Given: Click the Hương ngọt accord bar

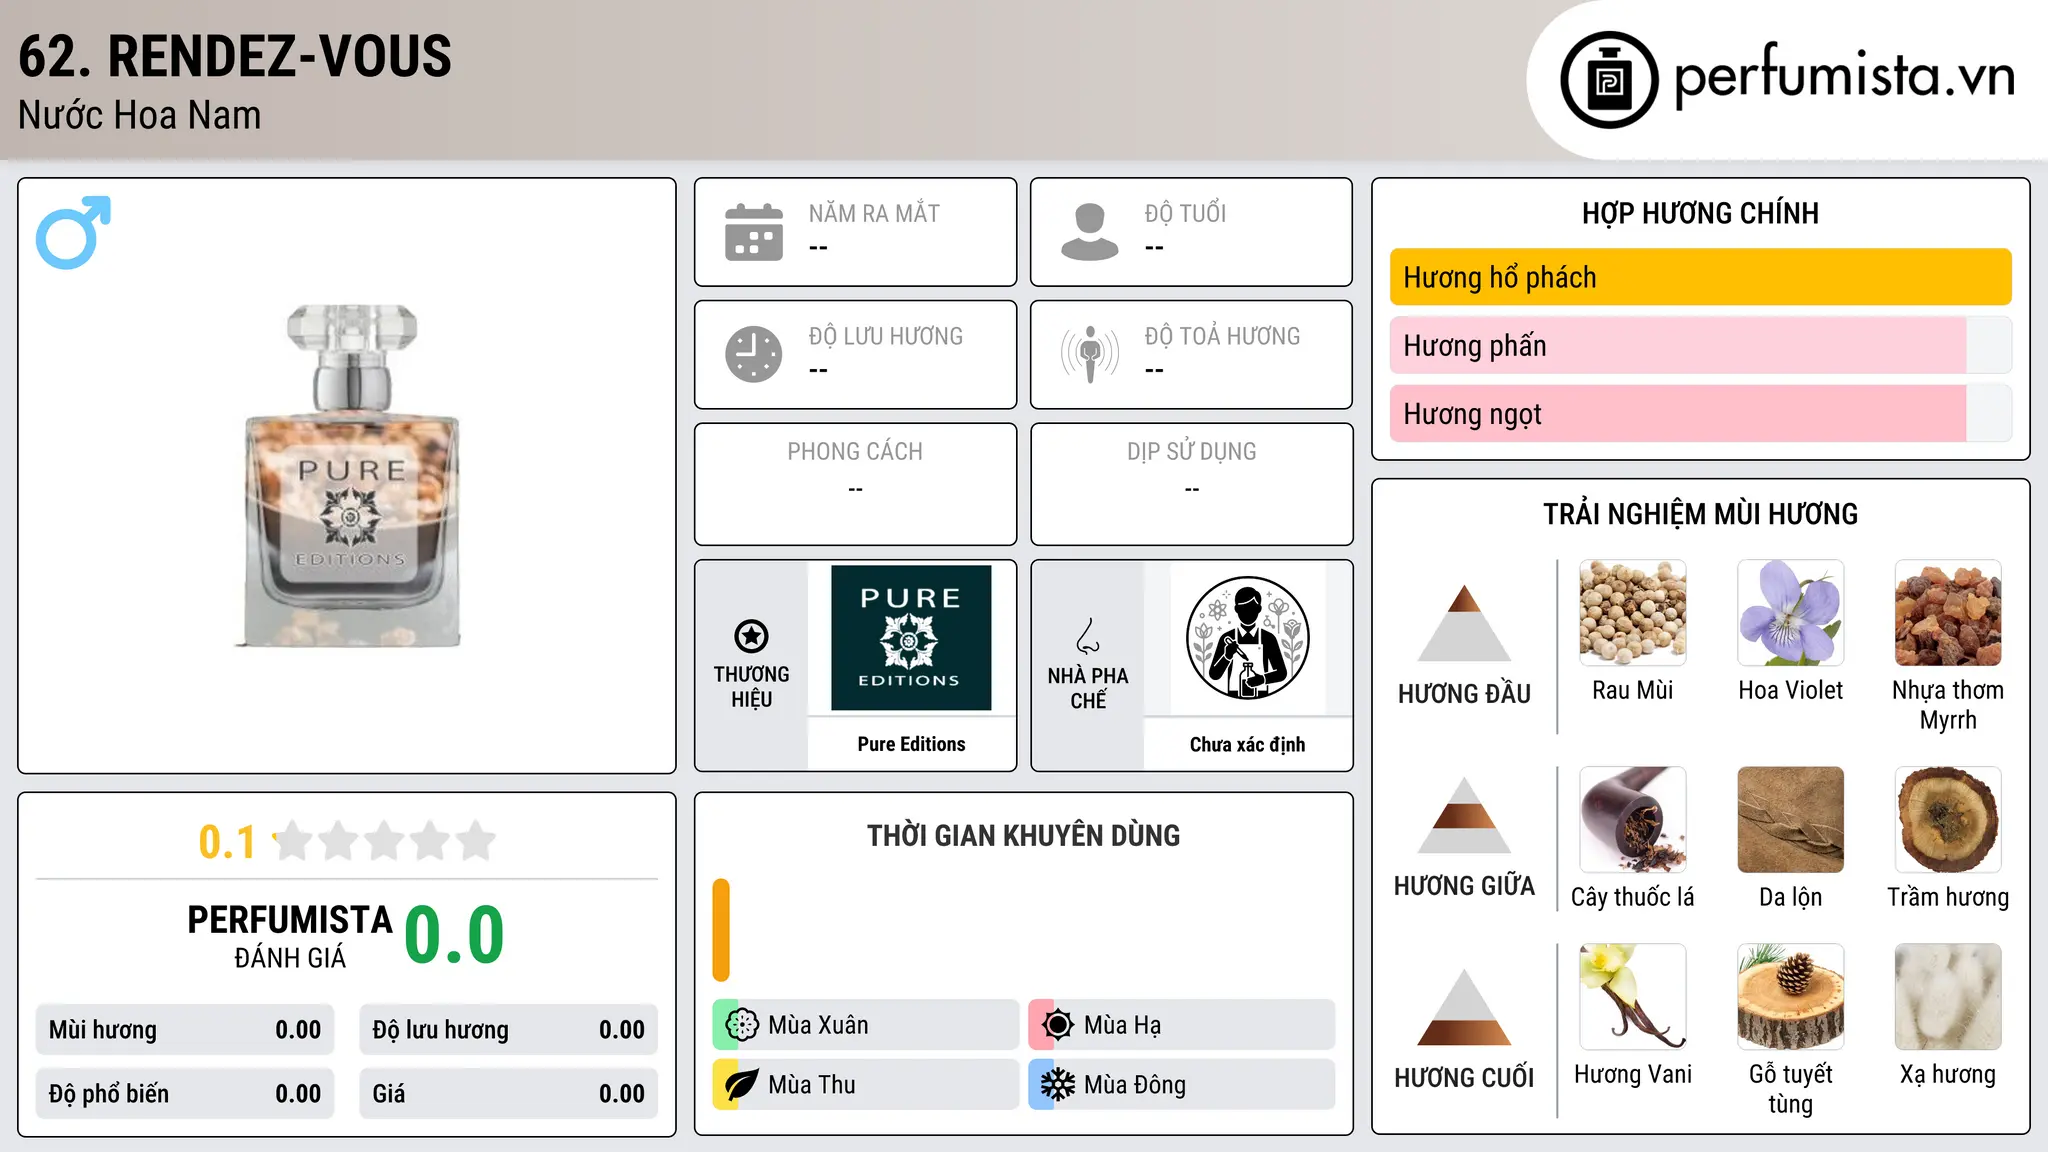Looking at the screenshot, I should pyautogui.click(x=1701, y=413).
